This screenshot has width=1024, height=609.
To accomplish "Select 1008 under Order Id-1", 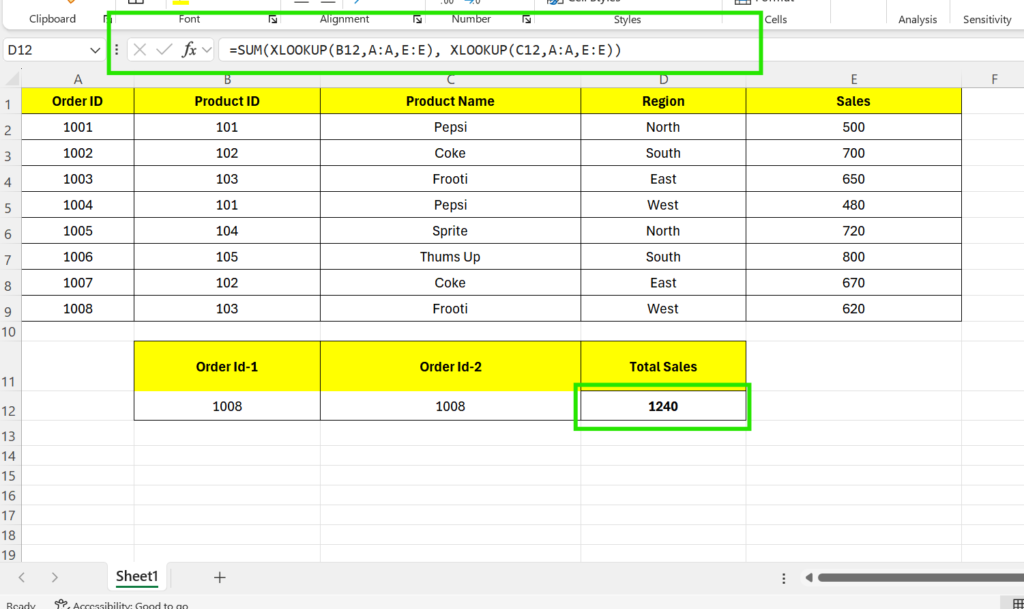I will point(227,406).
